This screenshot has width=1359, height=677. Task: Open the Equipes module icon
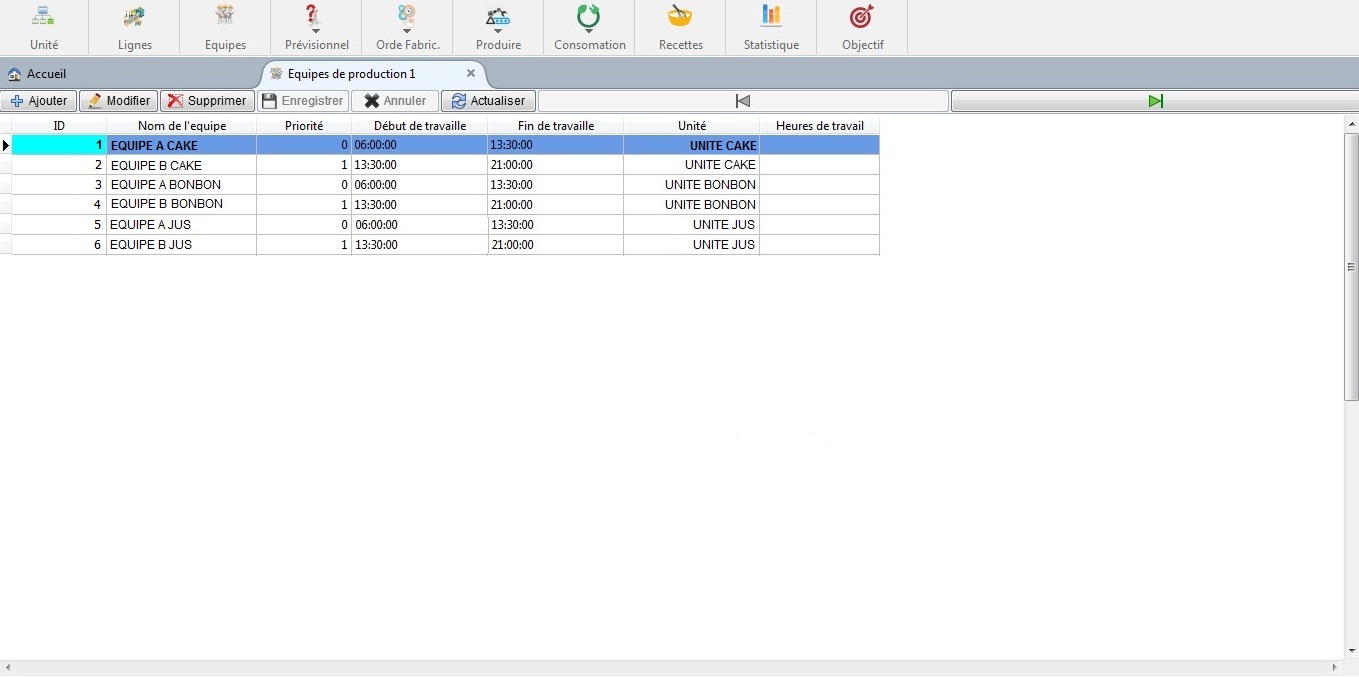(225, 17)
